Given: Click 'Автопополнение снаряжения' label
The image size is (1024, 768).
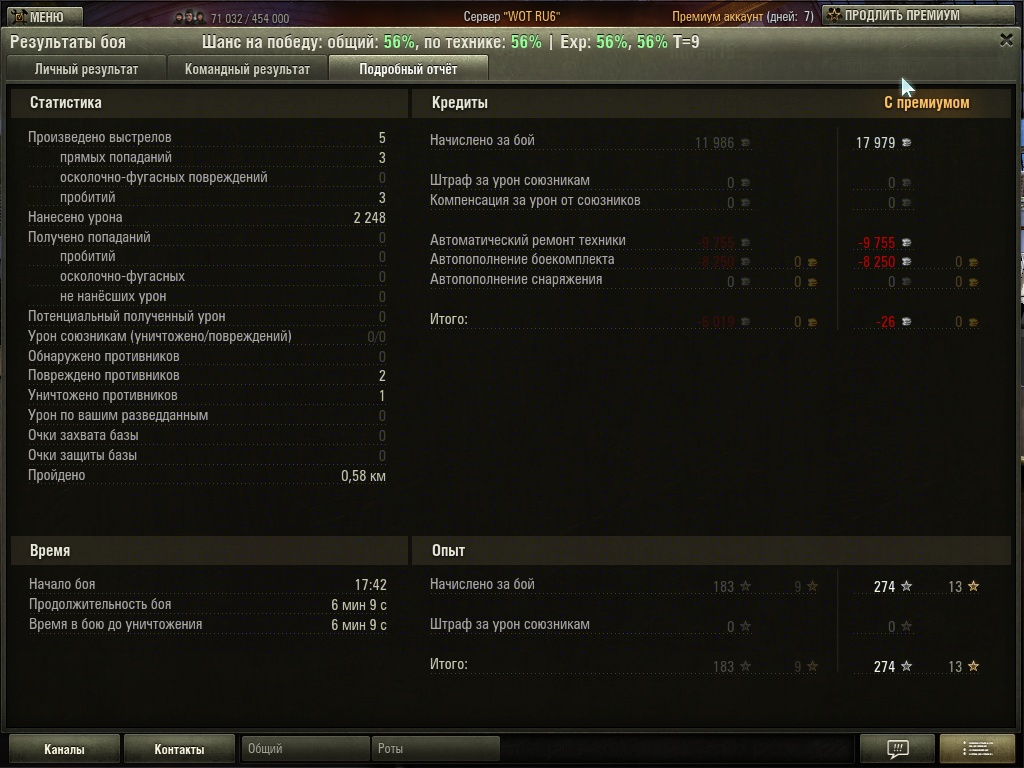Looking at the screenshot, I should point(516,280).
